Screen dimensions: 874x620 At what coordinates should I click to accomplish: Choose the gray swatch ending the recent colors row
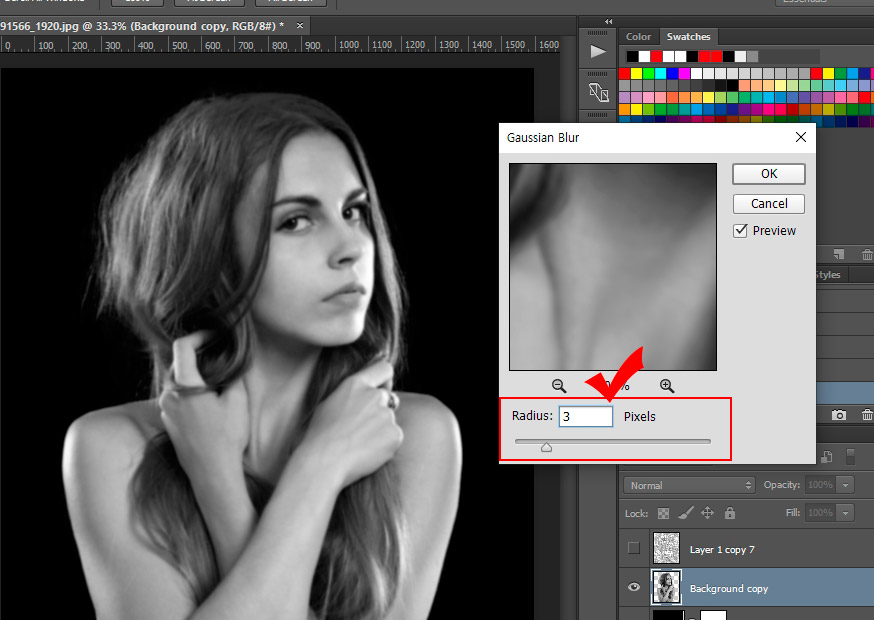tap(752, 56)
